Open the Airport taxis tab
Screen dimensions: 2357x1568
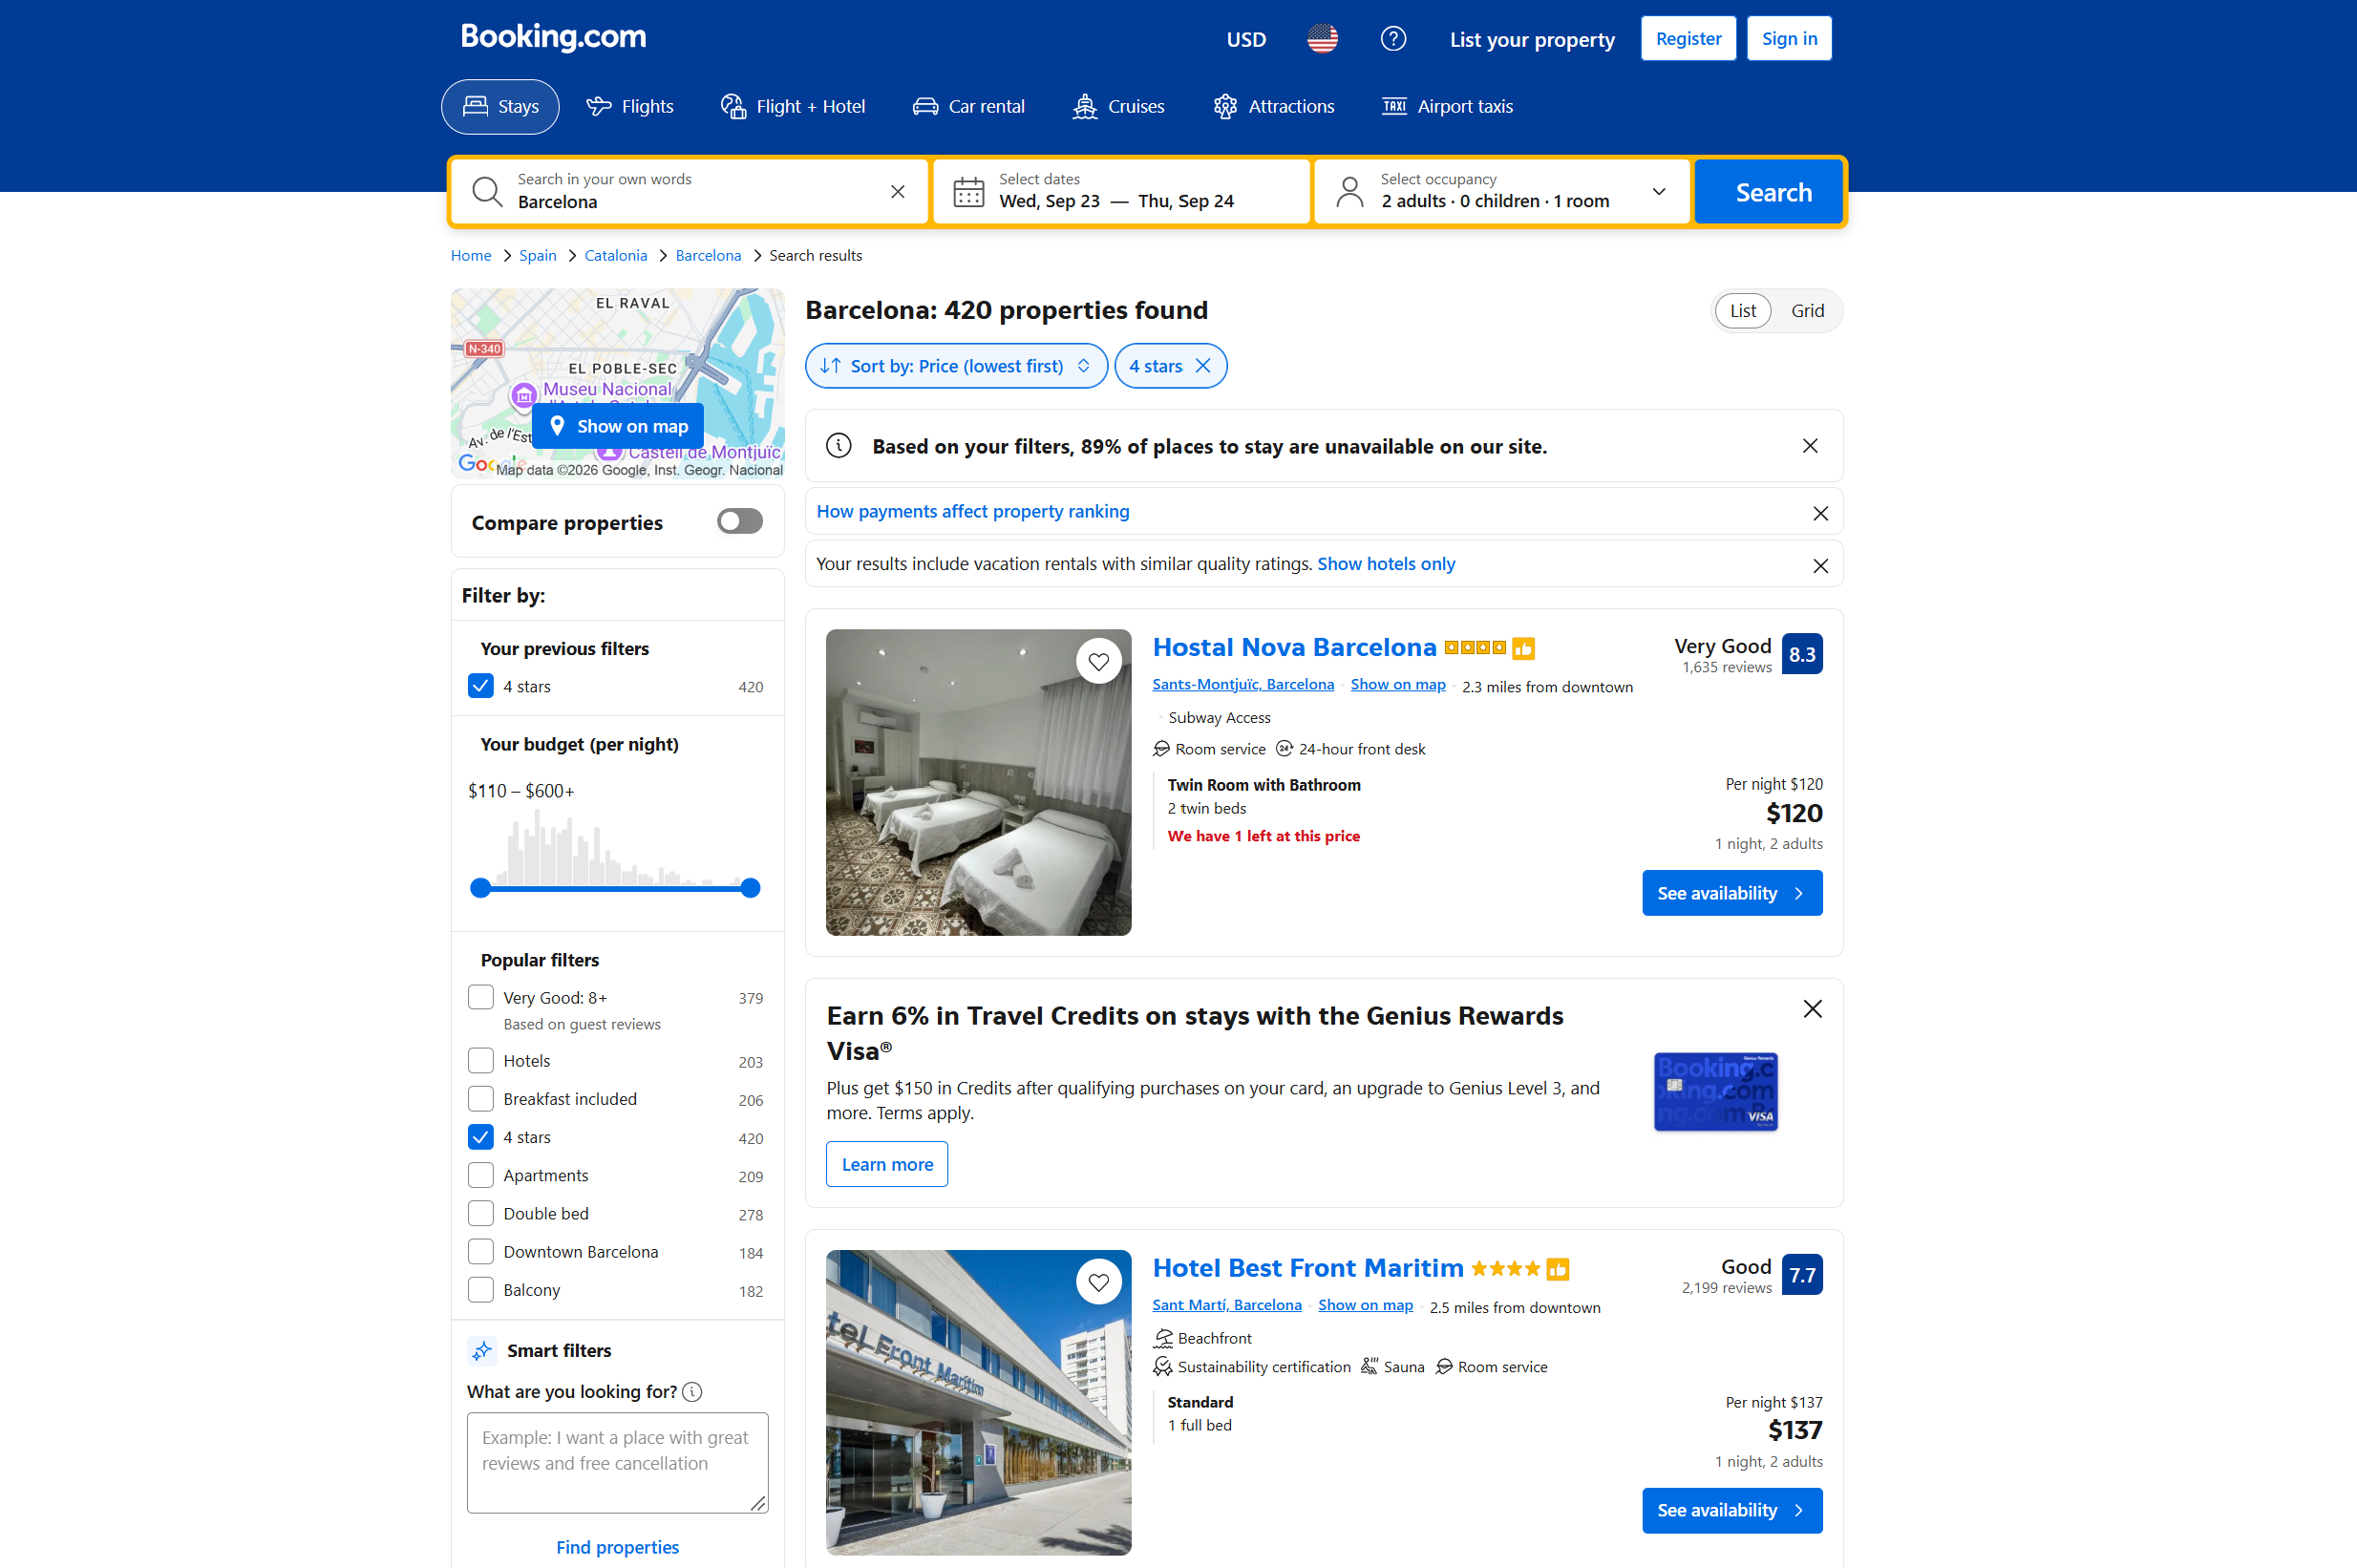pyautogui.click(x=1447, y=106)
